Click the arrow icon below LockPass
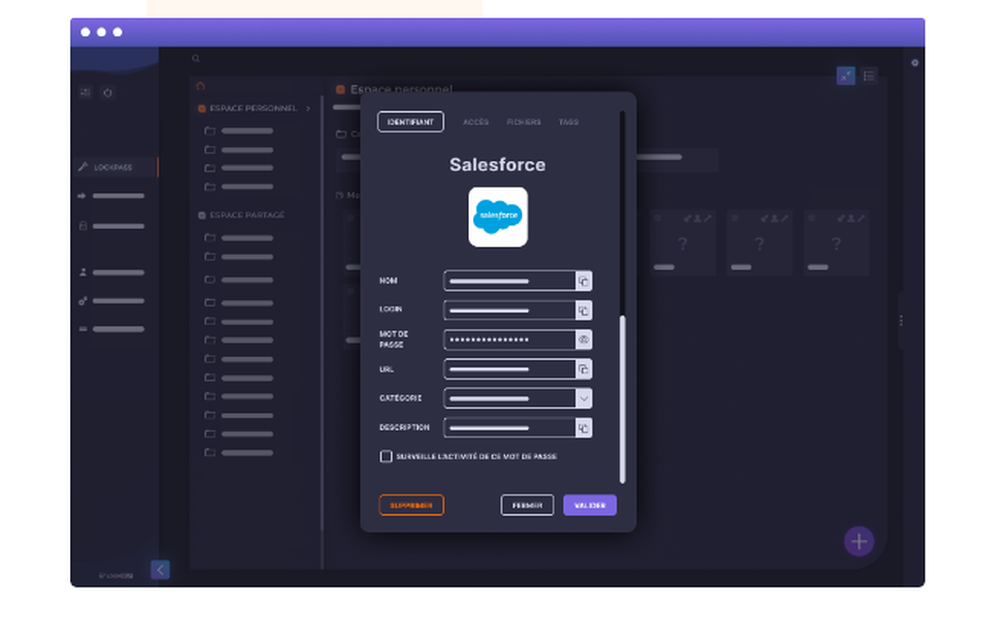 click(x=82, y=196)
